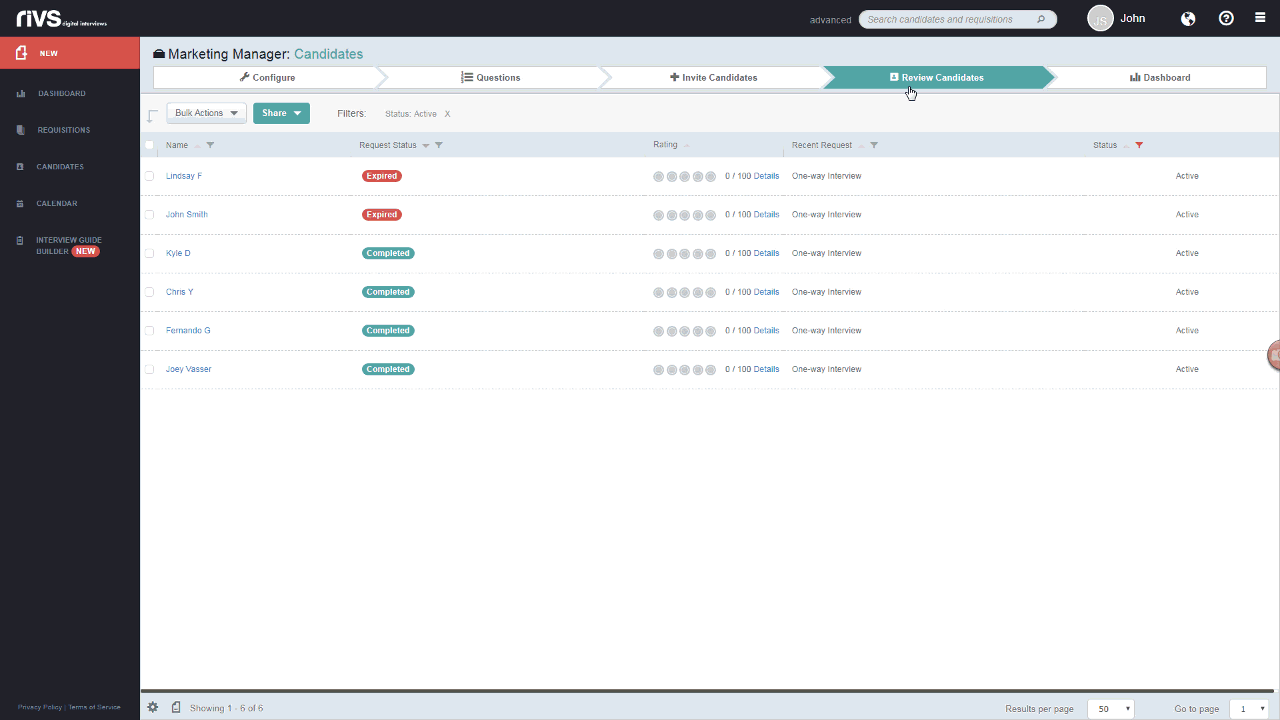Click the export document icon in footer
This screenshot has width=1280, height=720.
coord(176,707)
